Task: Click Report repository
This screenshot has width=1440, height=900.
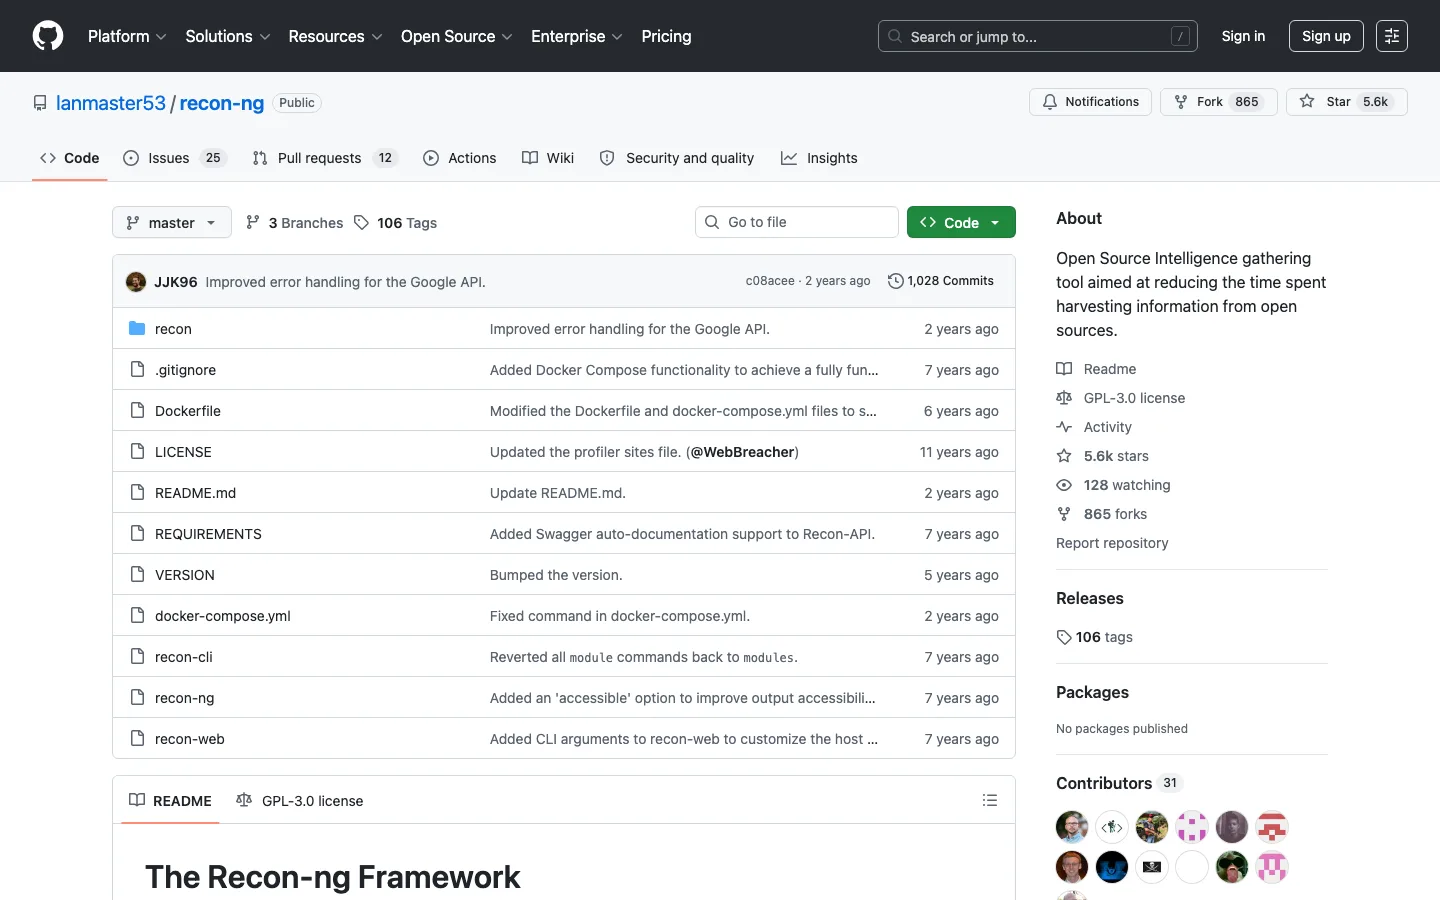Action: coord(1112,543)
